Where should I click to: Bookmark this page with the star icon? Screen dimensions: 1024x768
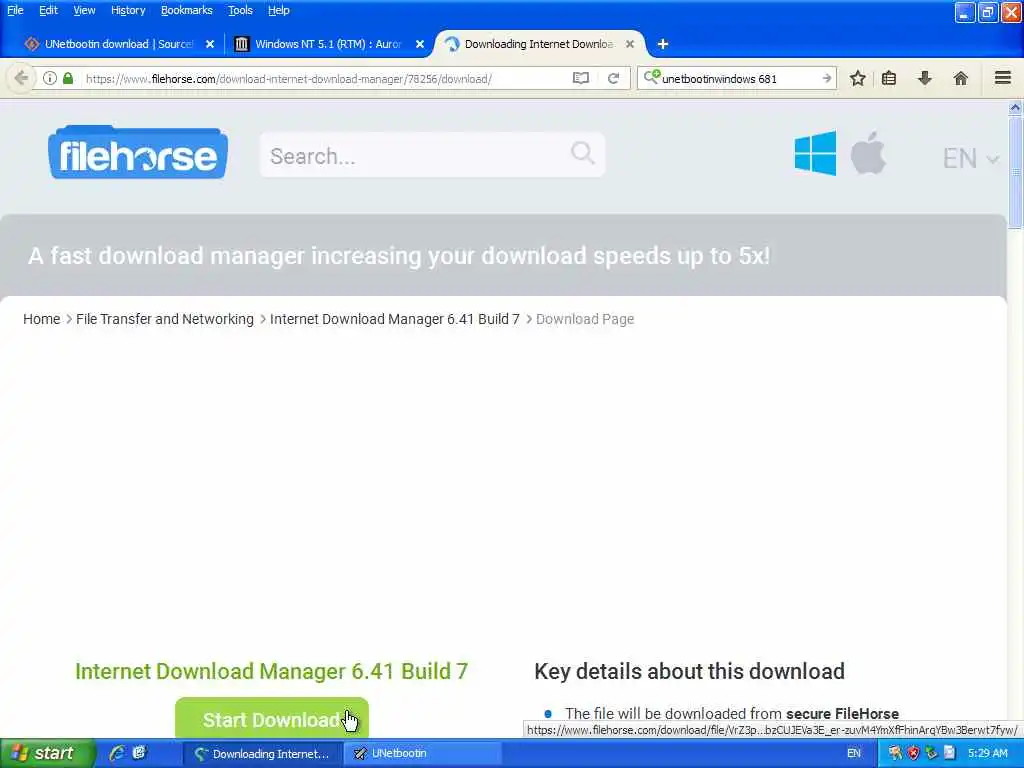click(x=857, y=78)
